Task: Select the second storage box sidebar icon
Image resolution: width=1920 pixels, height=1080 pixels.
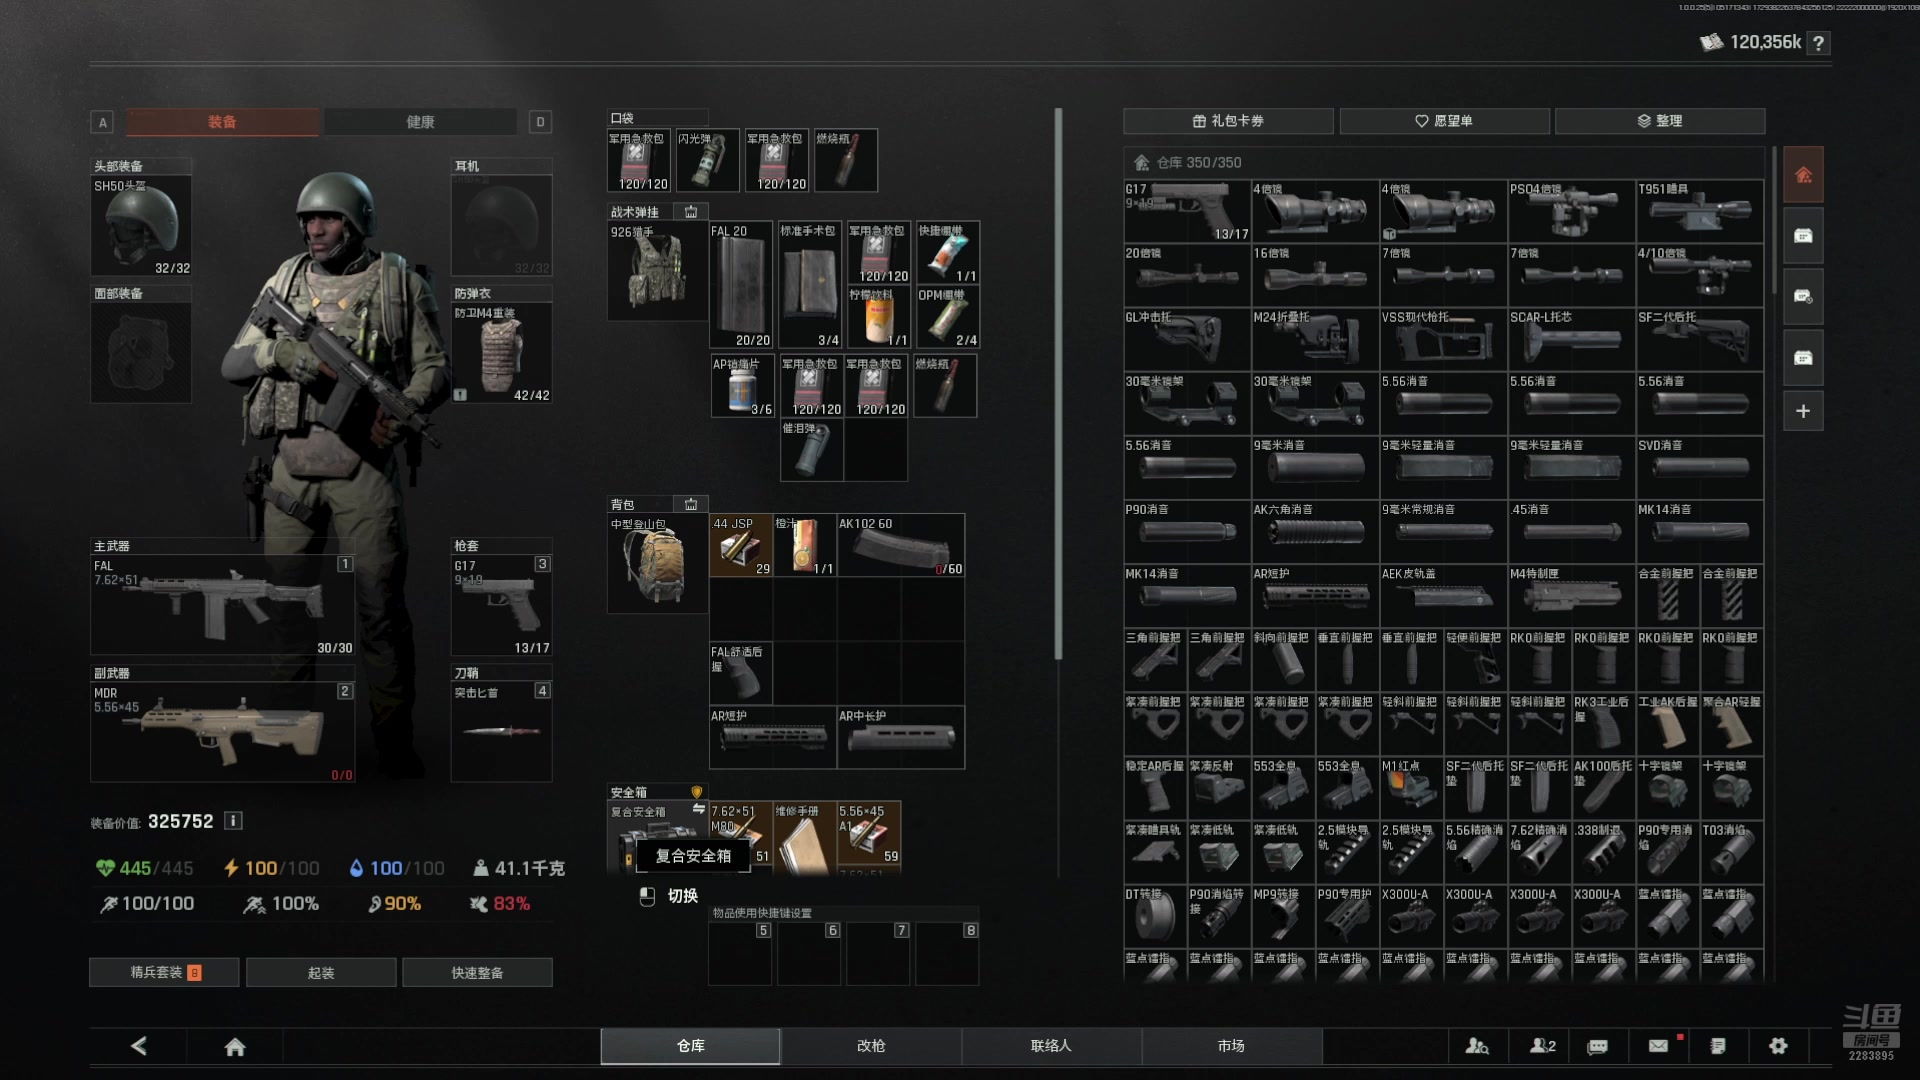Action: (x=1803, y=236)
